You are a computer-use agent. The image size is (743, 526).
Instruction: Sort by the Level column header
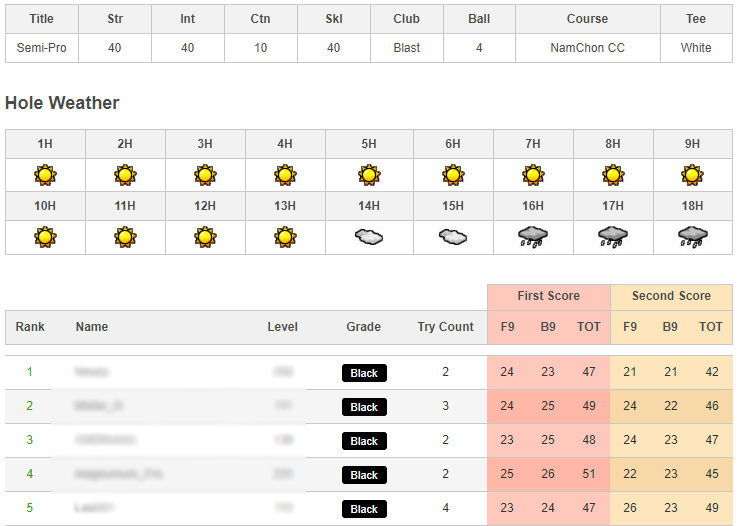pyautogui.click(x=282, y=327)
